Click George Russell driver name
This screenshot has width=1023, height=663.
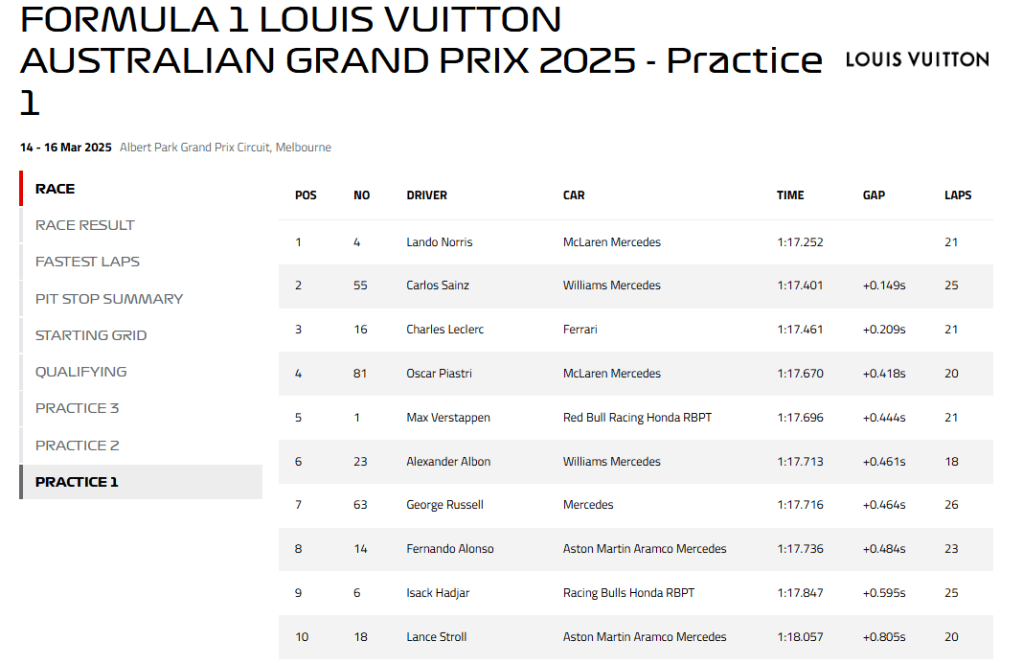pyautogui.click(x=444, y=506)
